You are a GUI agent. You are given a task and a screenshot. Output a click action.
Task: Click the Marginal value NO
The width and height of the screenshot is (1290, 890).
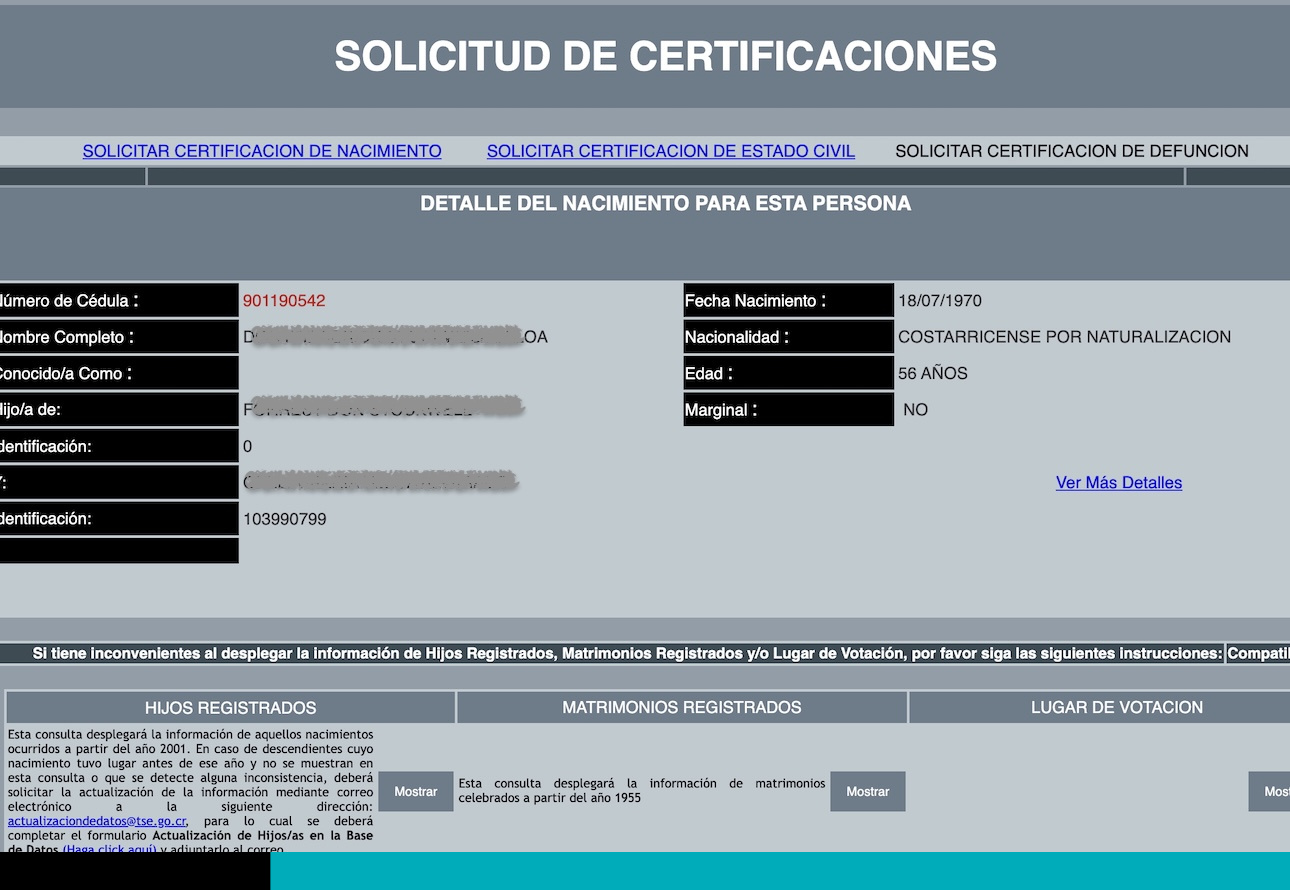(x=915, y=409)
